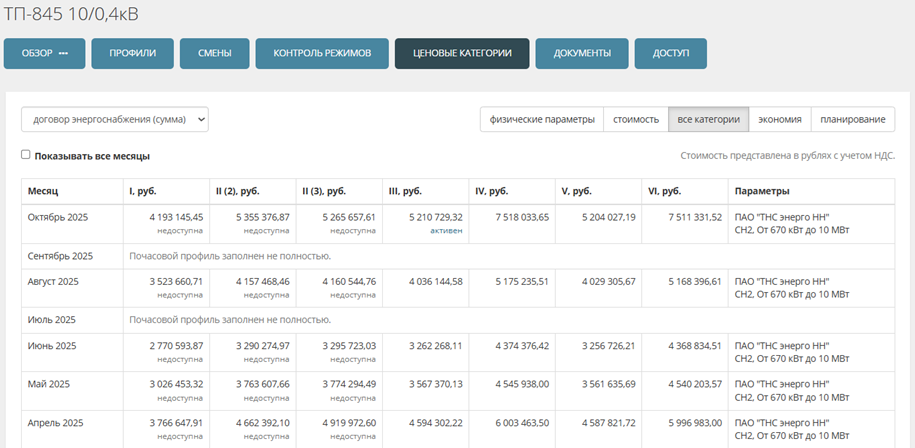Open the ОБЗОР dropdown button

tap(44, 53)
